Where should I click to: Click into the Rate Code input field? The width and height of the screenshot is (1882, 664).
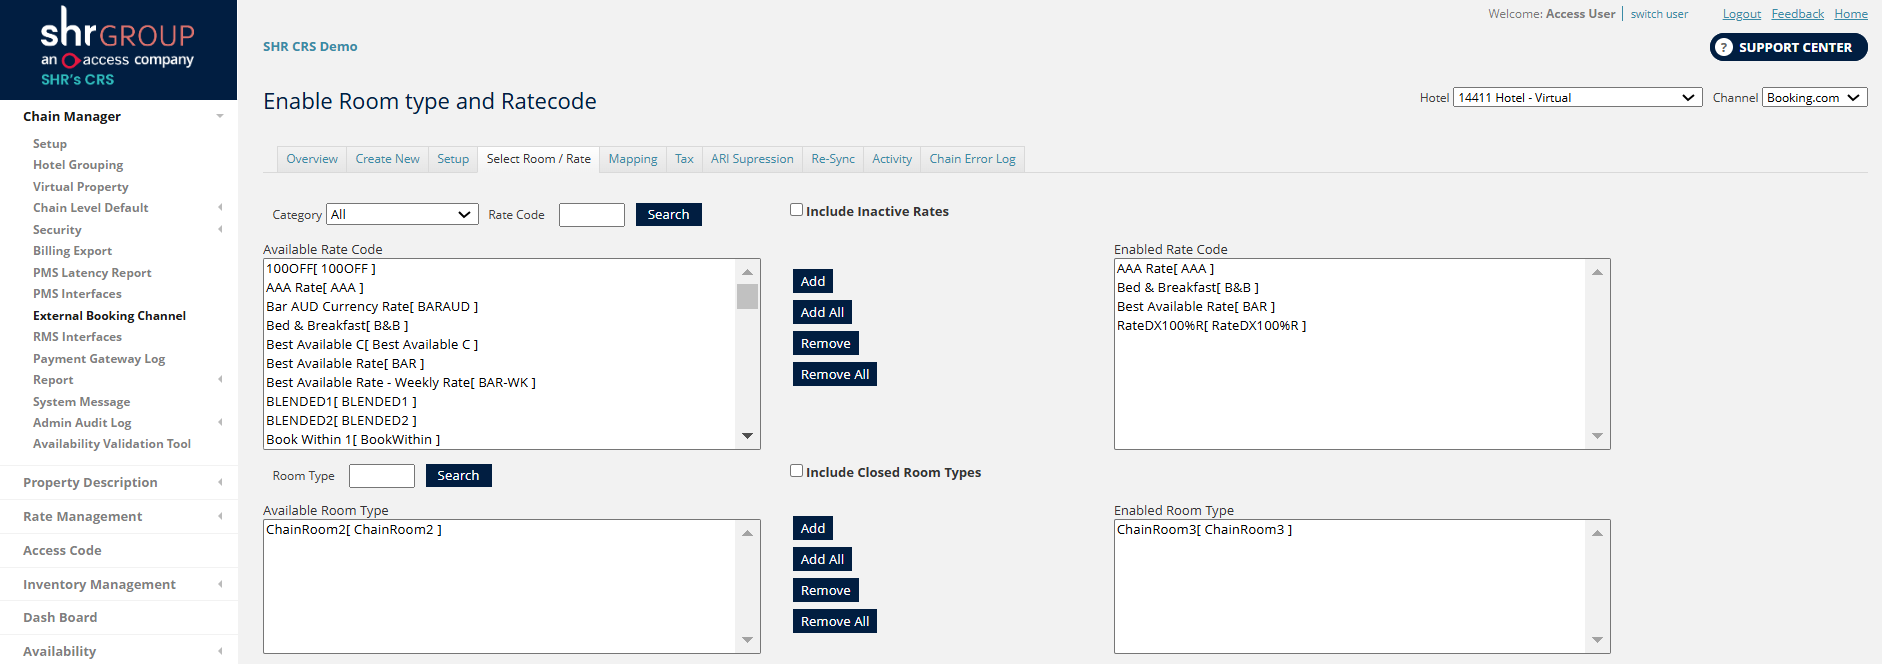point(592,214)
